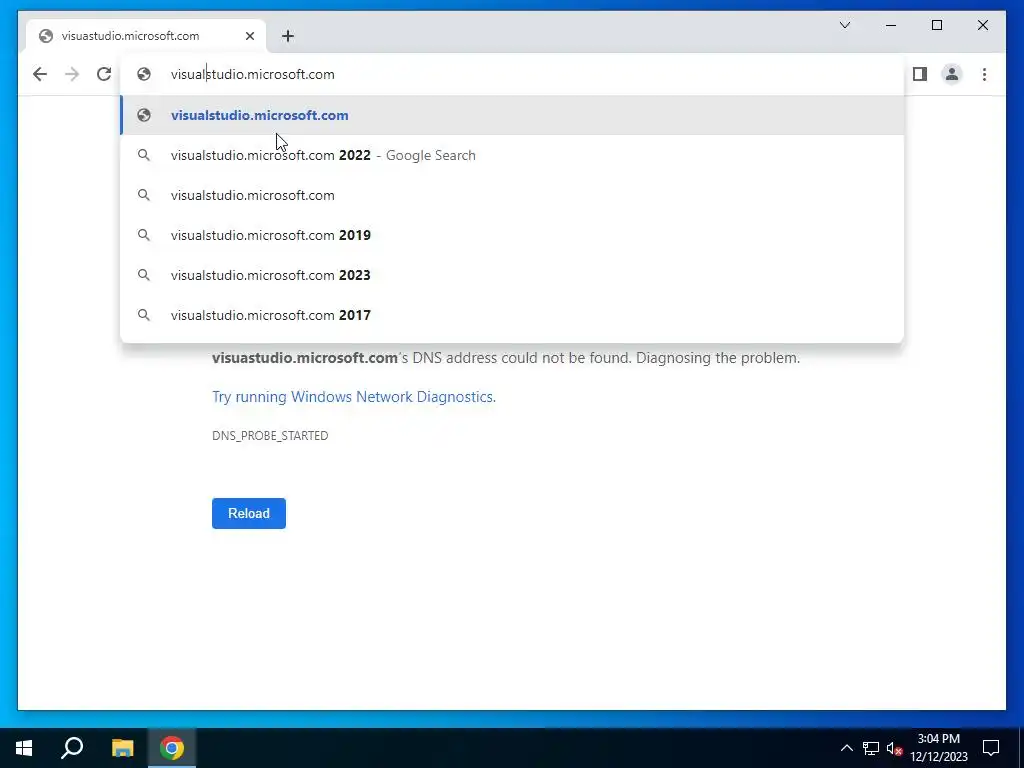Choose the 'visualstudio.microsoft.com 2023' suggestion
The height and width of the screenshot is (768, 1024).
[x=513, y=275]
